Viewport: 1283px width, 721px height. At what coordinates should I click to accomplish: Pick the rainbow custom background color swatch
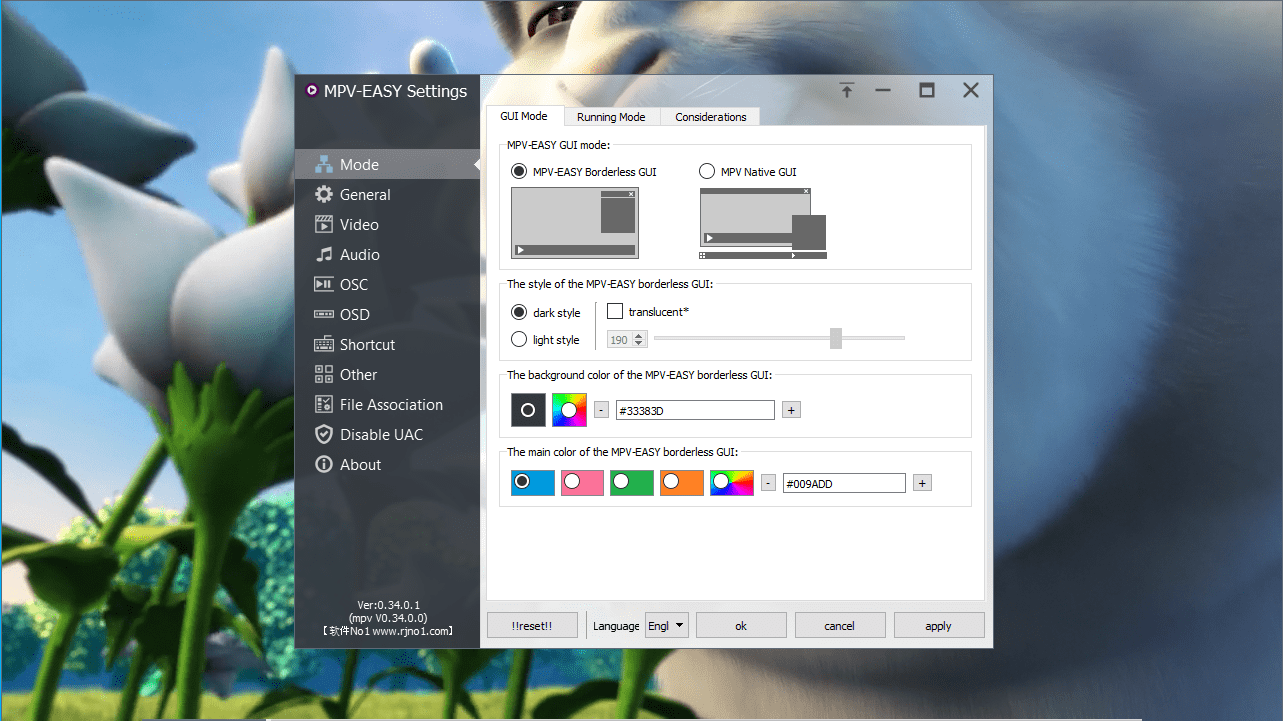569,410
